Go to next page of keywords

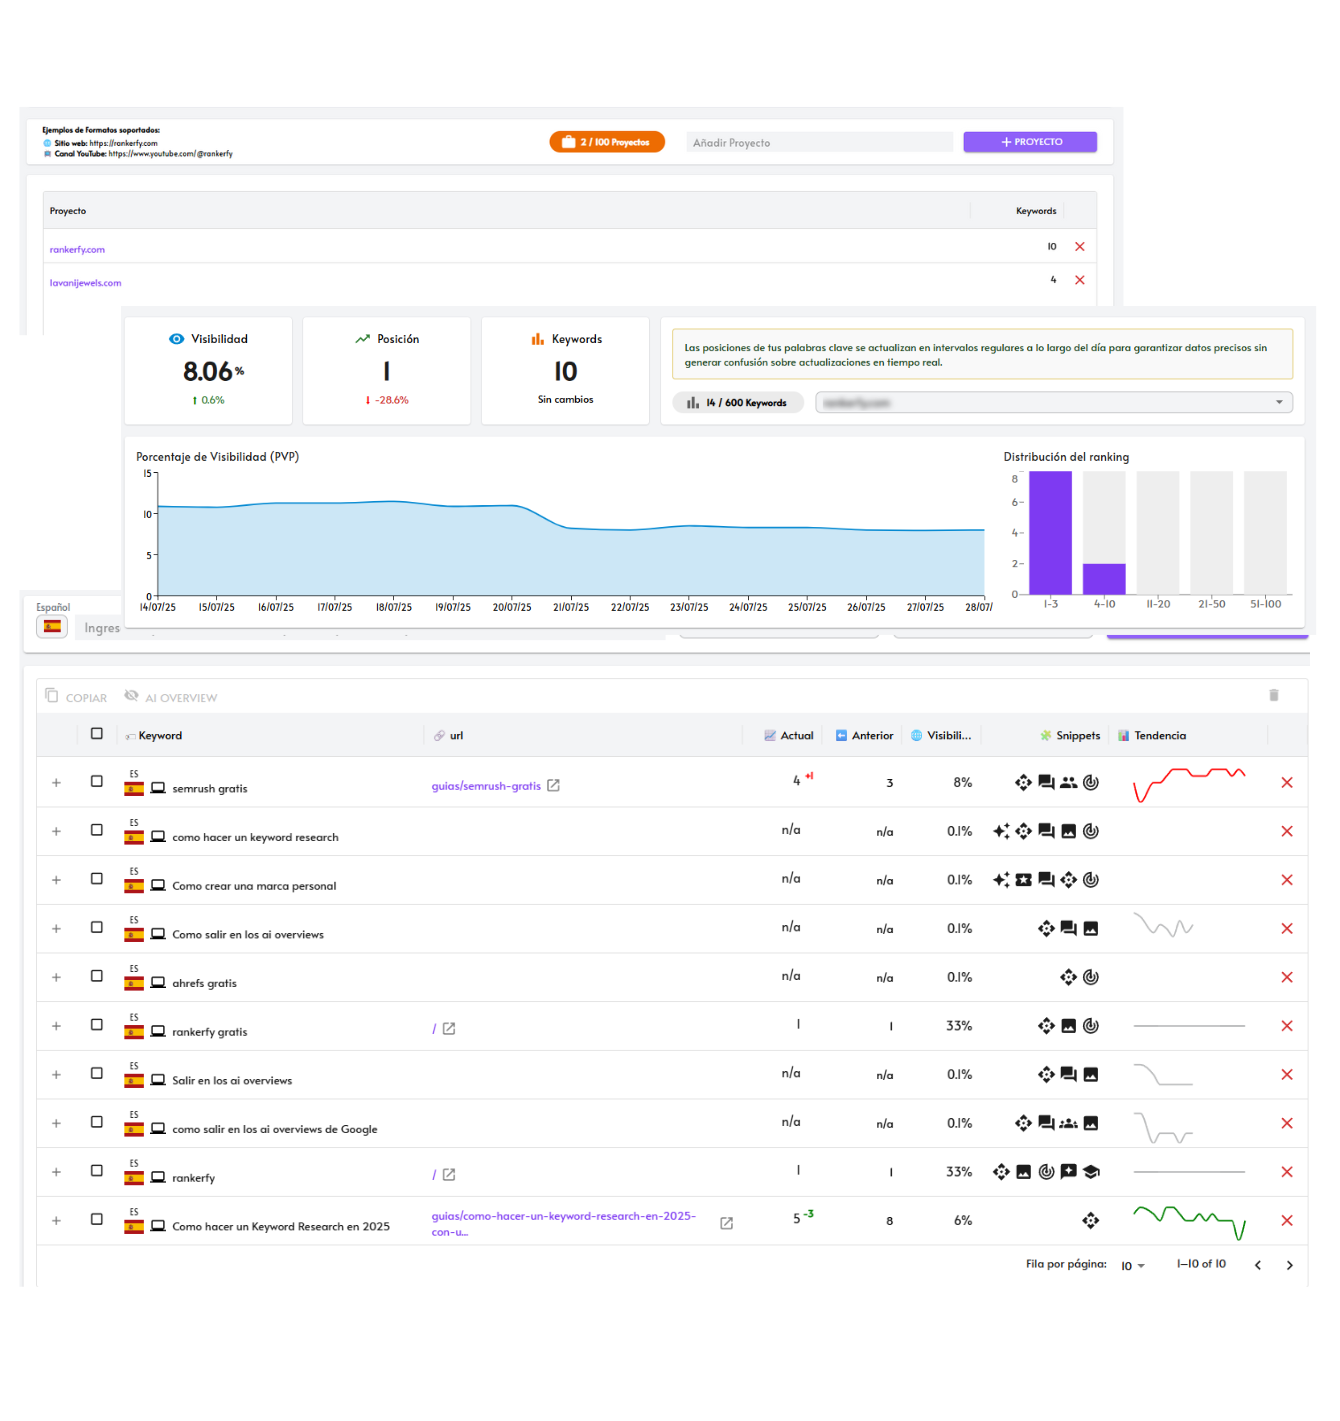point(1289,1265)
